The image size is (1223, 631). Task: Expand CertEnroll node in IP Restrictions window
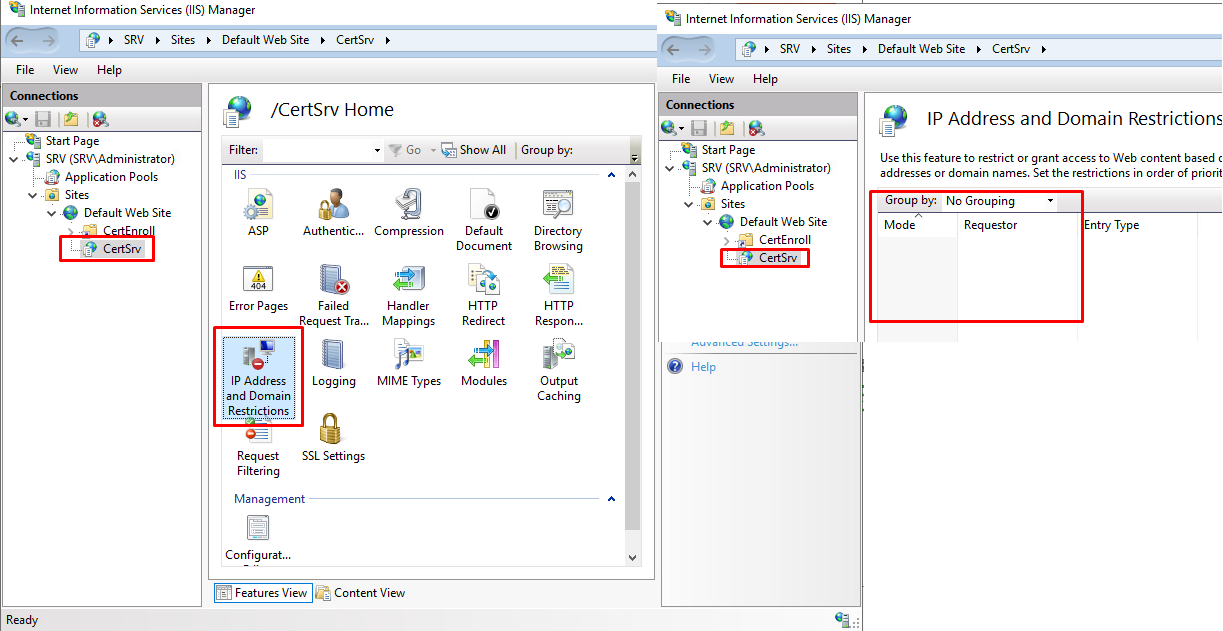point(727,240)
